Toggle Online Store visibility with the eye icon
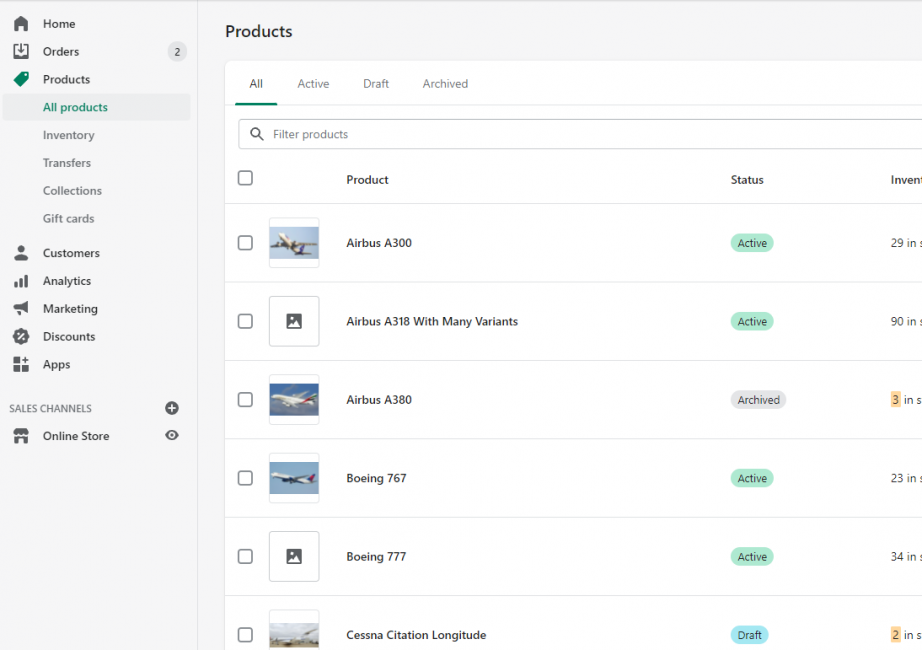This screenshot has width=922, height=650. [171, 436]
